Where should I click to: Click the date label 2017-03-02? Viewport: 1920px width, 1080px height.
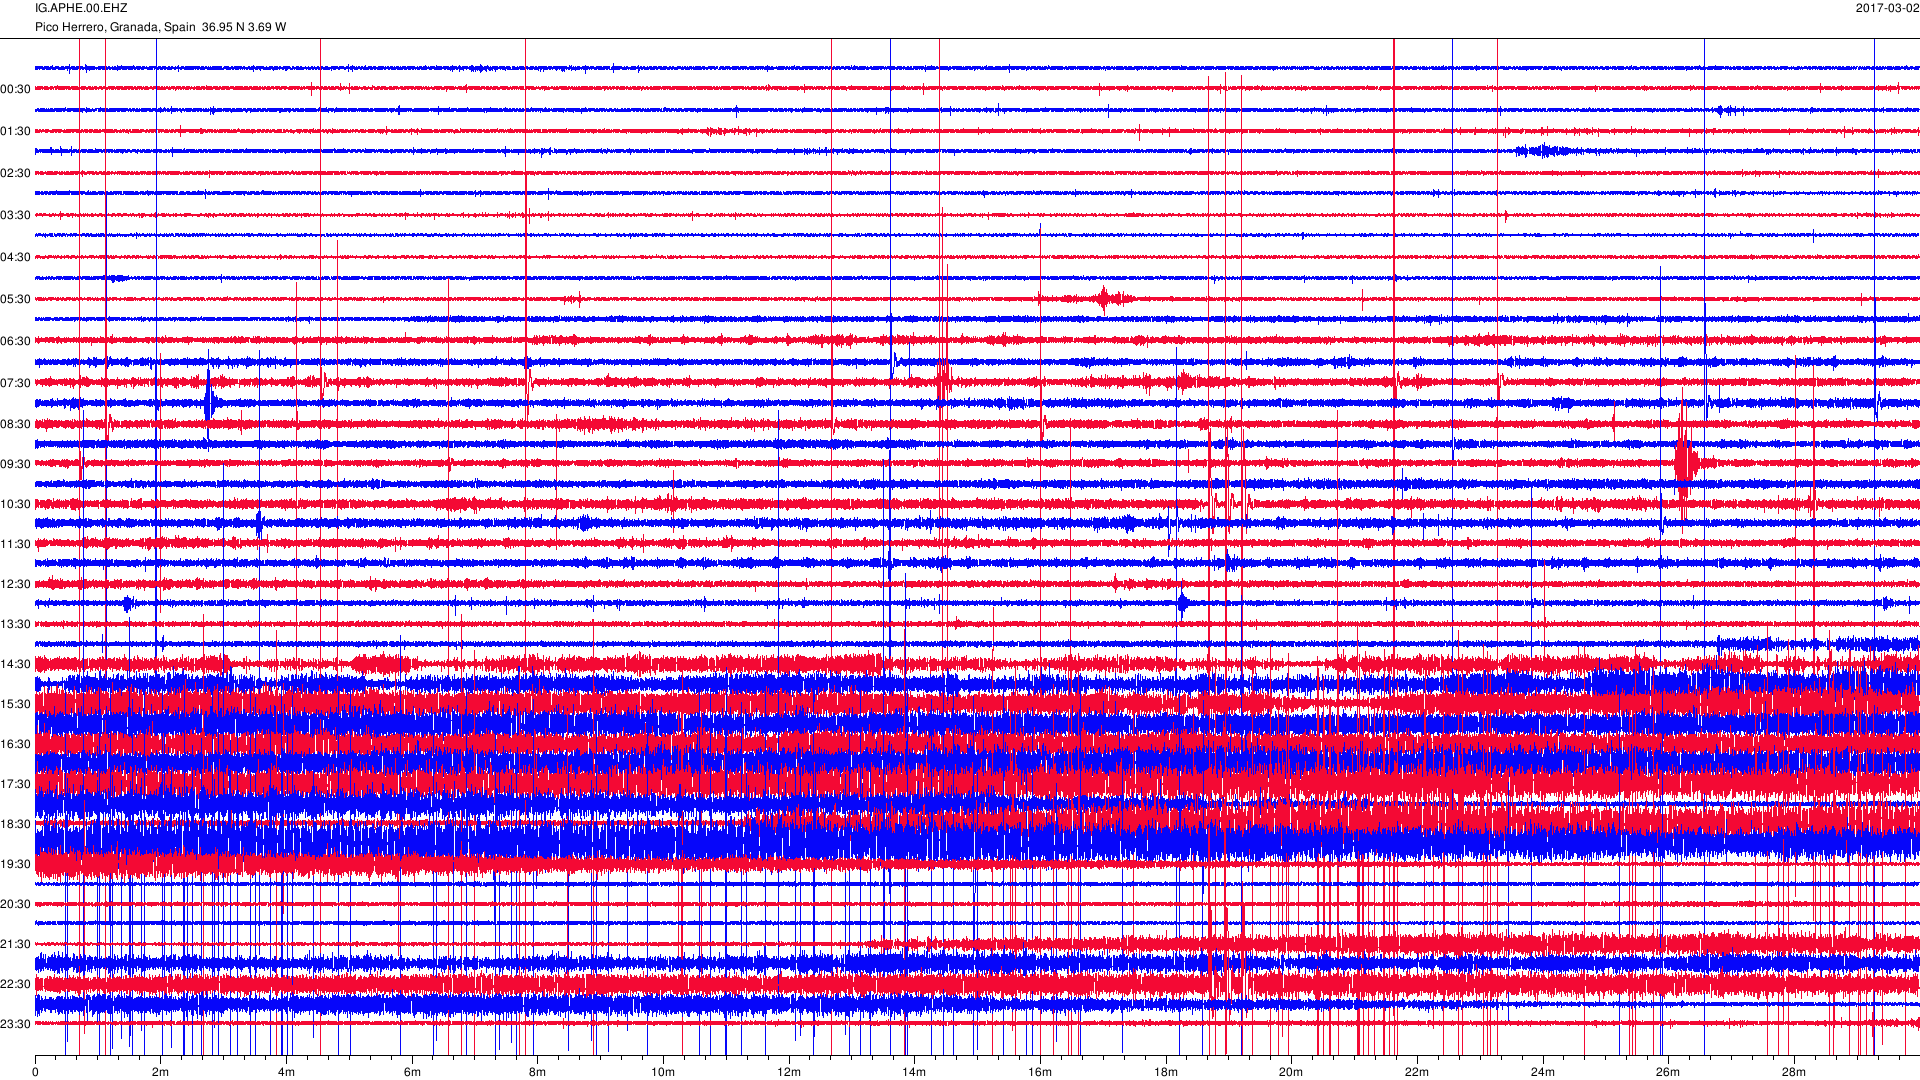[1886, 8]
